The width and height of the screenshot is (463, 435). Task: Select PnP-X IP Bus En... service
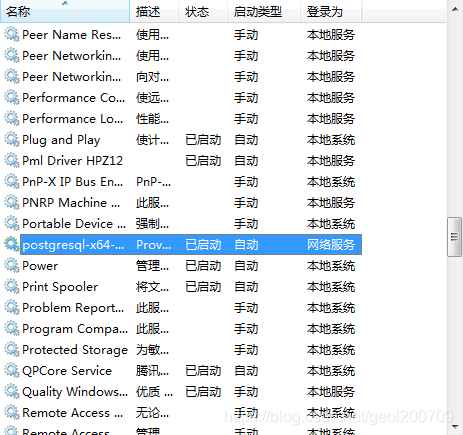click(73, 182)
